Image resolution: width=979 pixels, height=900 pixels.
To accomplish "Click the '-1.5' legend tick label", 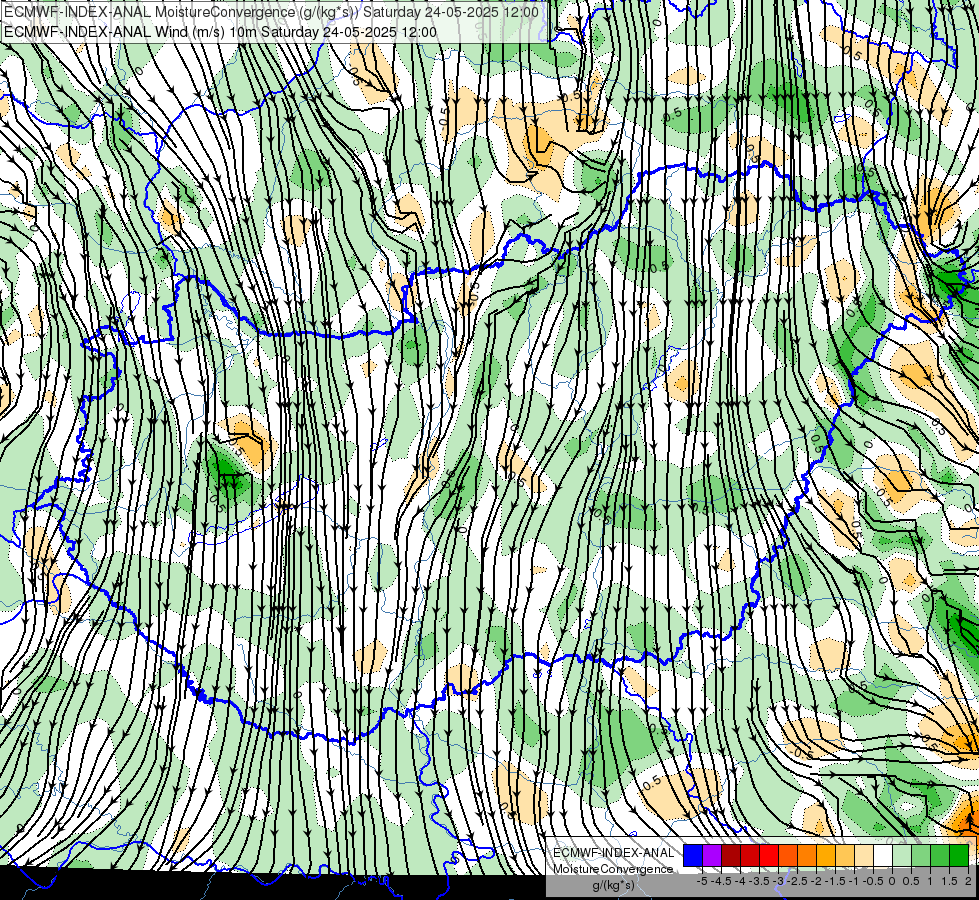I will [x=835, y=881].
